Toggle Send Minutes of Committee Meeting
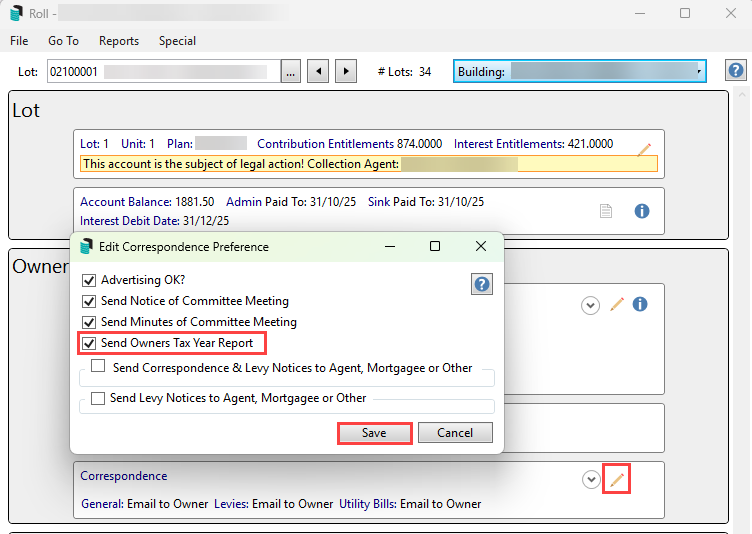The height and width of the screenshot is (534, 752). tap(89, 322)
